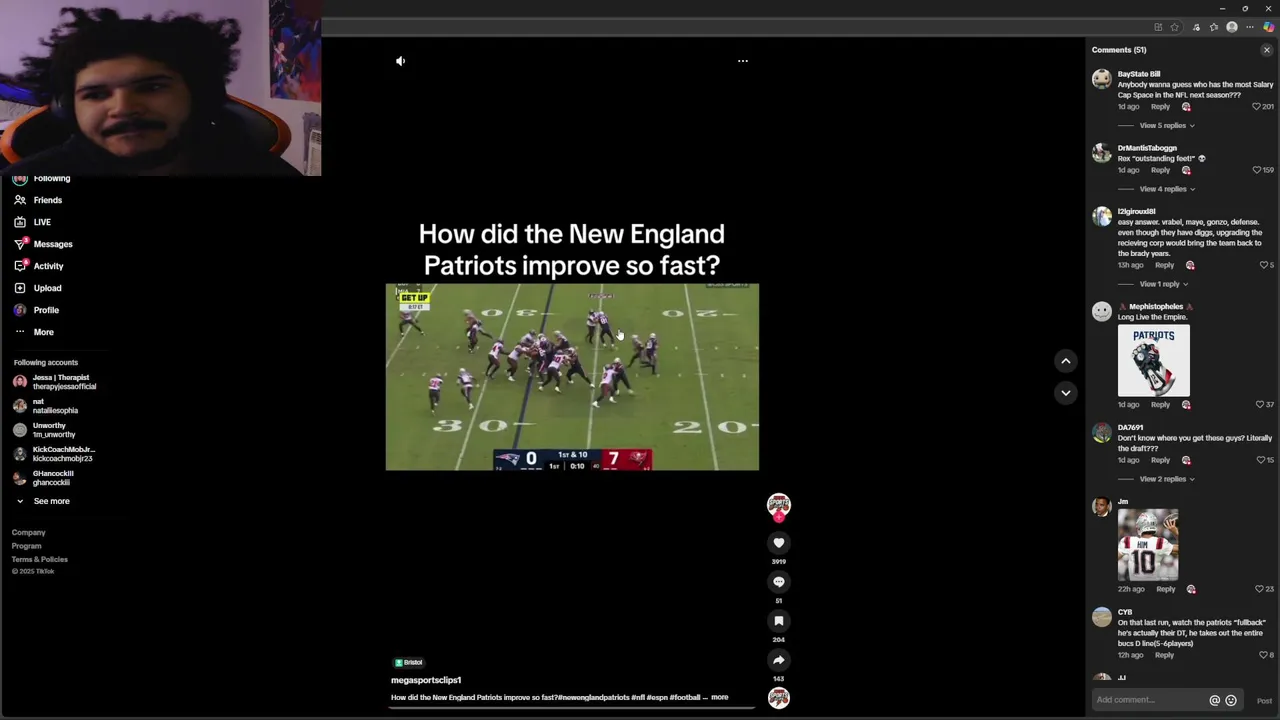This screenshot has width=1280, height=720.
Task: Post the comment
Action: click(1264, 701)
